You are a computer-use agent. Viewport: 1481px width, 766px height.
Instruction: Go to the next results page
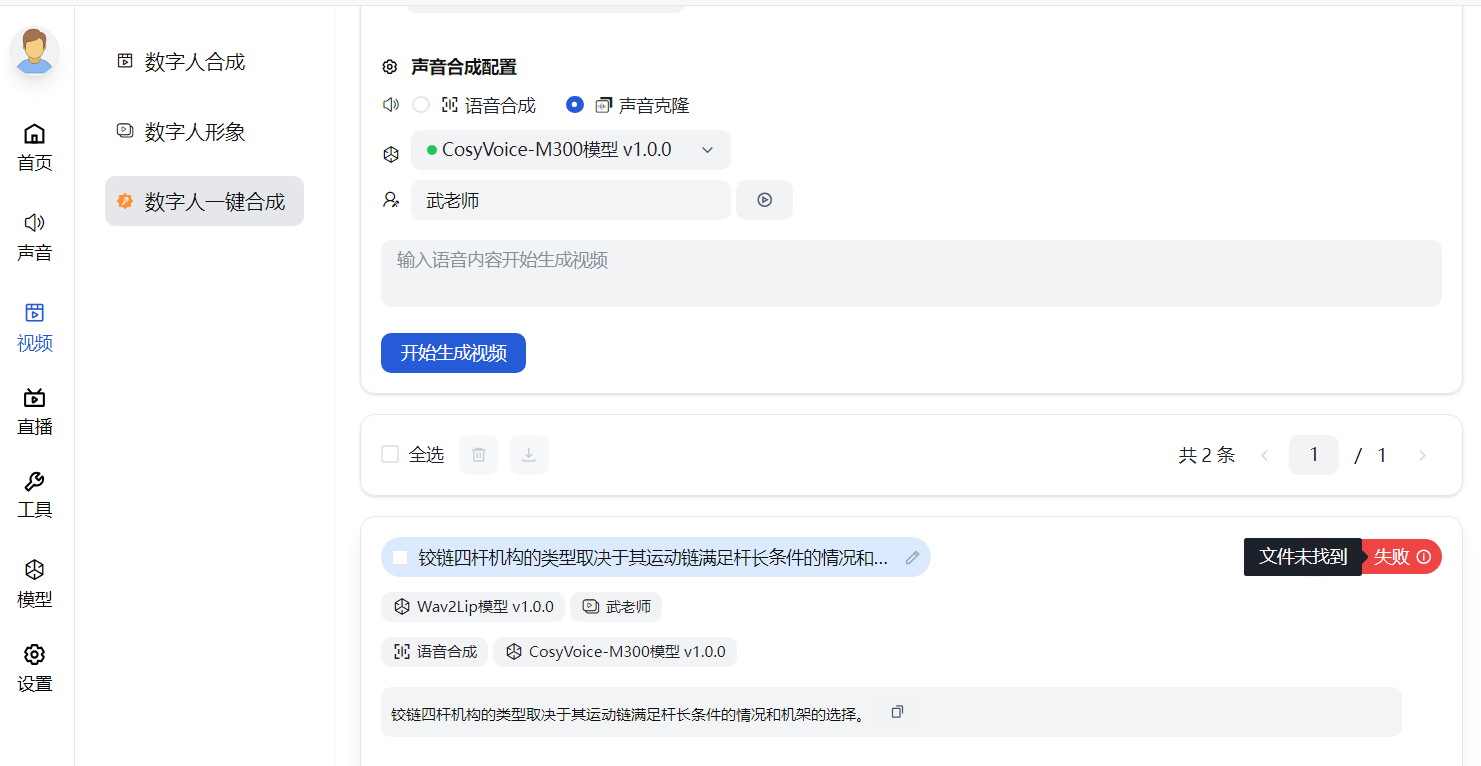click(x=1422, y=456)
